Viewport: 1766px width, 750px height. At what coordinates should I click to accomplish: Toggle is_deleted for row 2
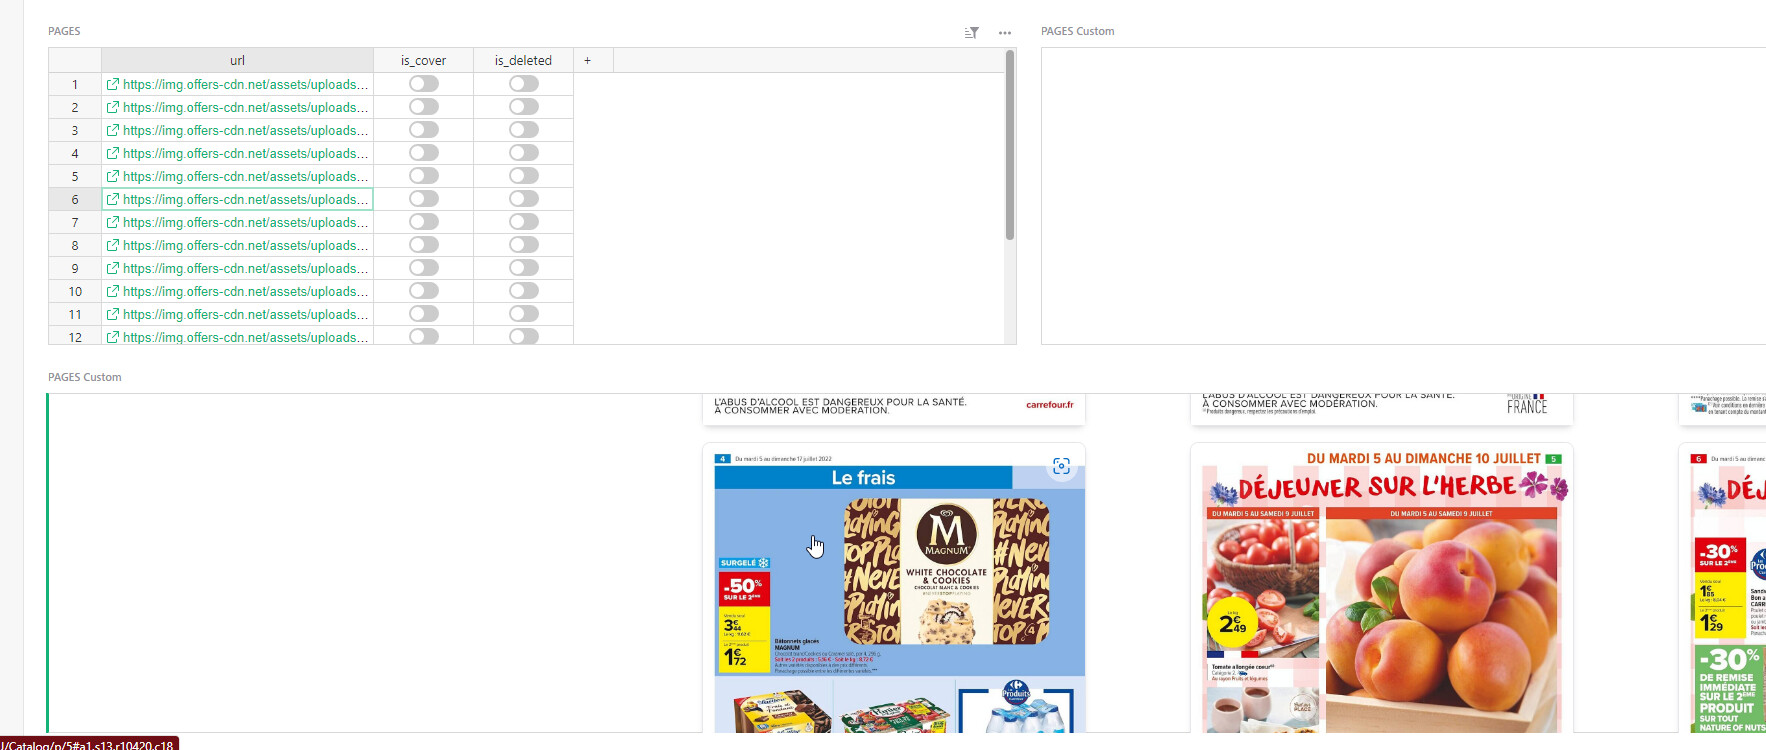(524, 107)
